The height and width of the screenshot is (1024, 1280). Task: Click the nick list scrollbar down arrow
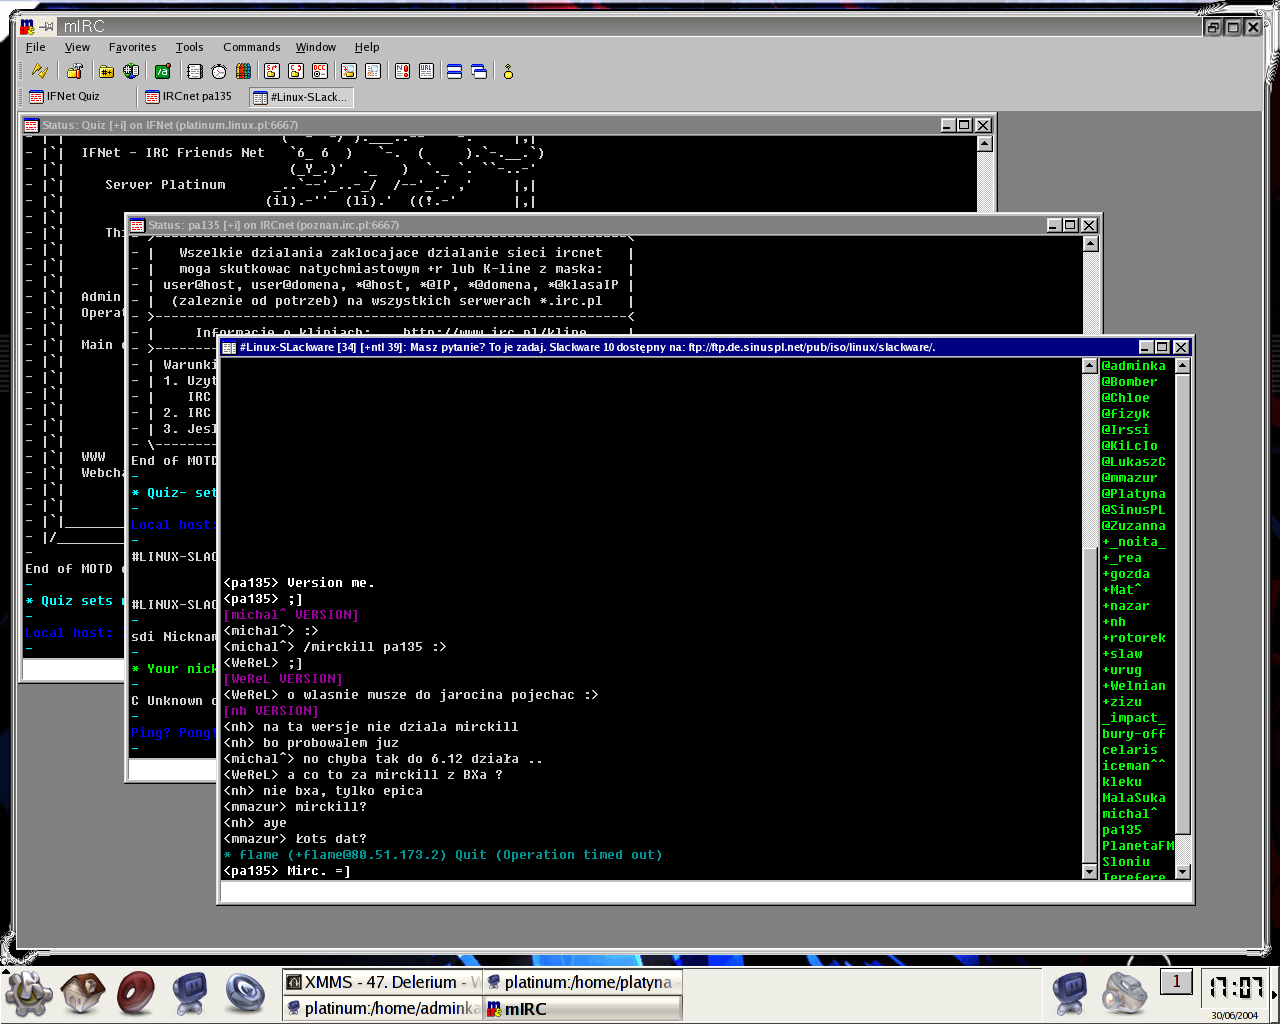[1183, 872]
